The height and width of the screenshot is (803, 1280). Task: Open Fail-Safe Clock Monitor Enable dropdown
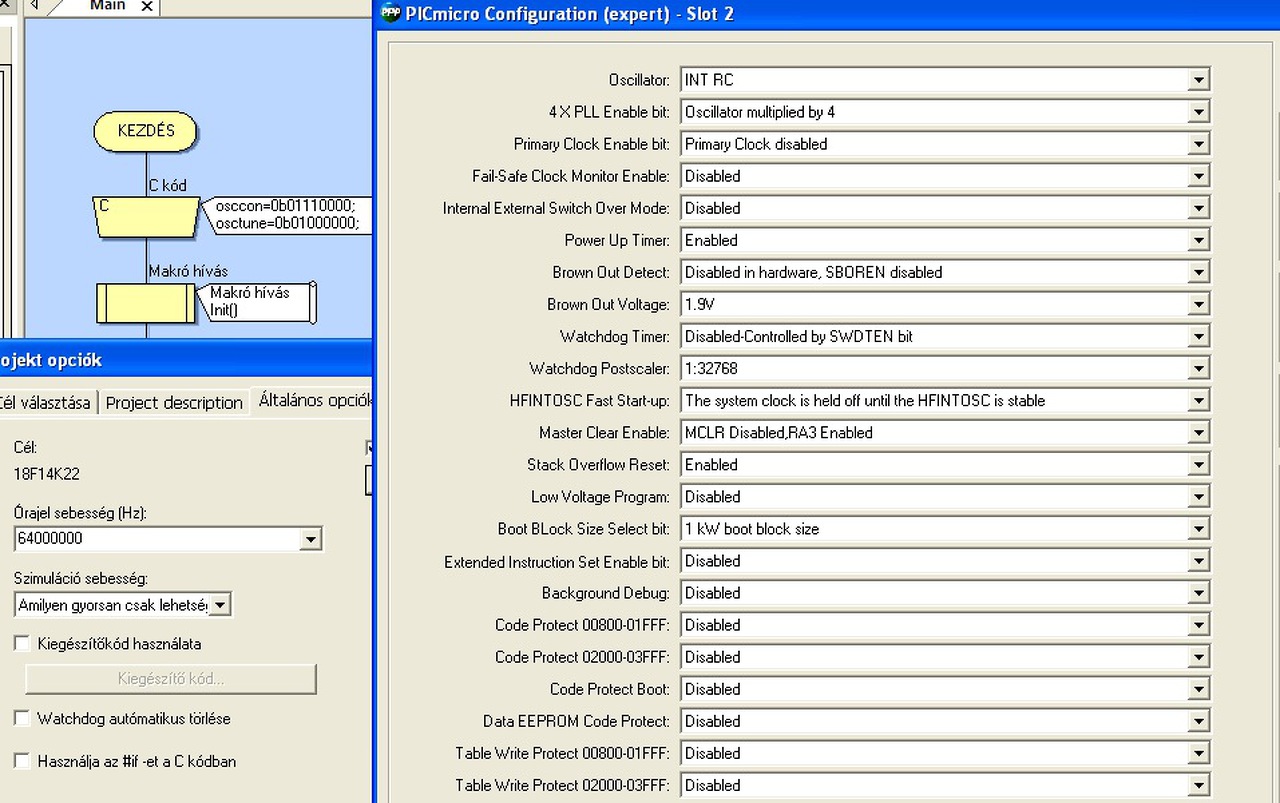pos(1199,176)
